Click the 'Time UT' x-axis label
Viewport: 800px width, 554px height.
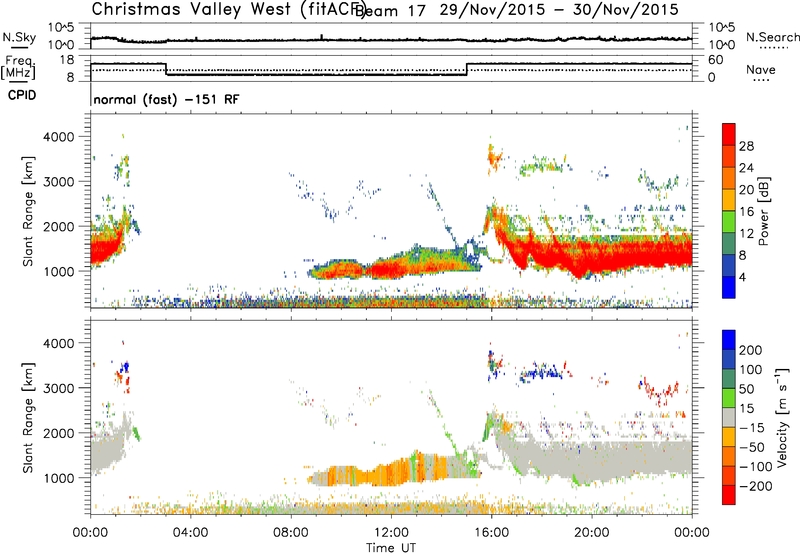tap(391, 548)
